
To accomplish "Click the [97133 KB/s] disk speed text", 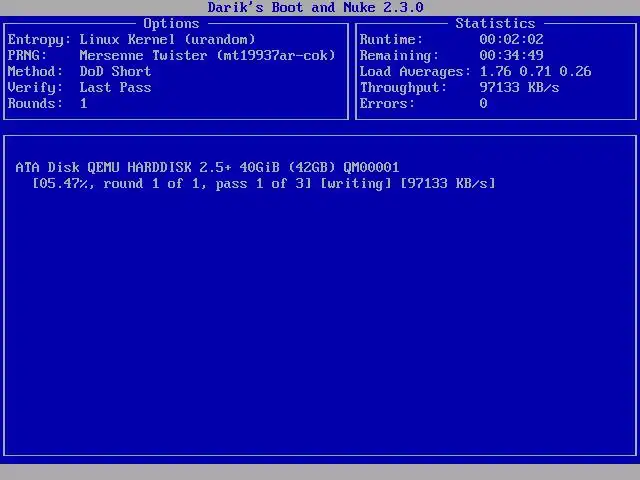I will [448, 183].
